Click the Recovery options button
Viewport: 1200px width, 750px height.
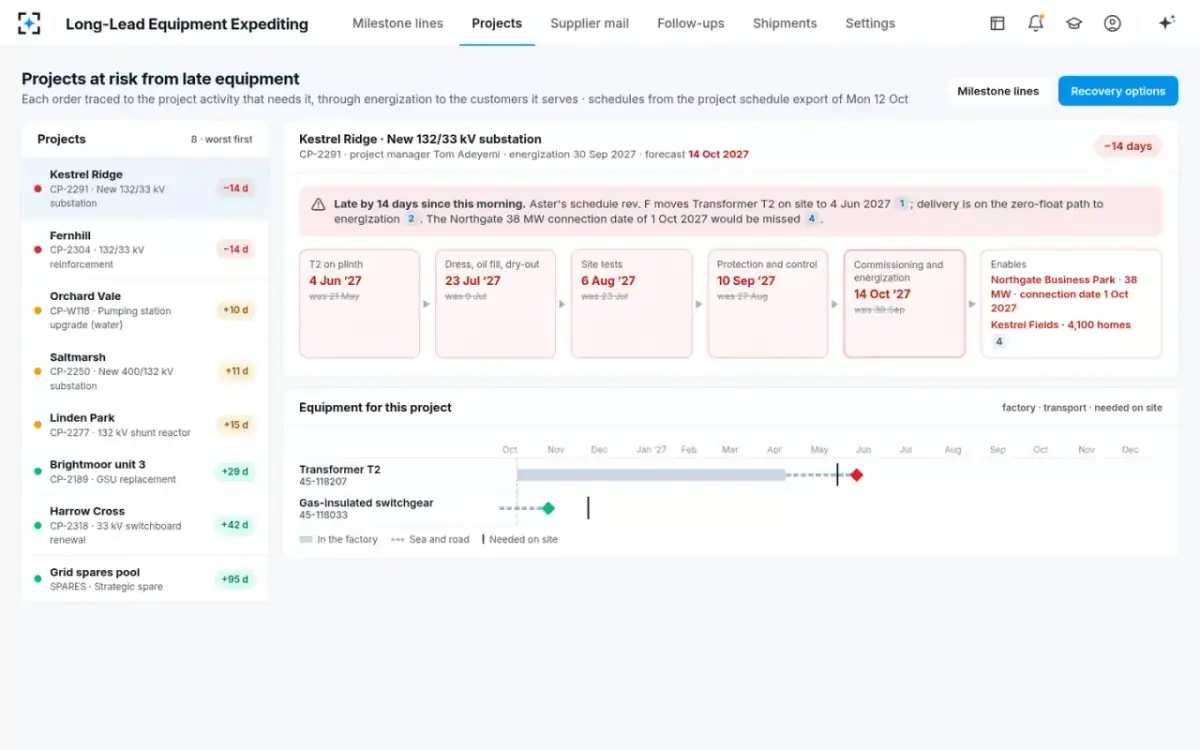(x=1118, y=91)
